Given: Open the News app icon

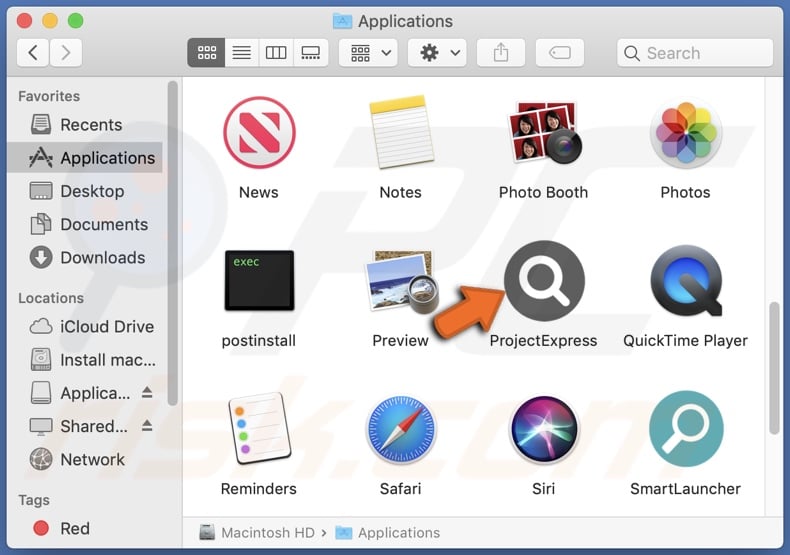Looking at the screenshot, I should [x=259, y=132].
